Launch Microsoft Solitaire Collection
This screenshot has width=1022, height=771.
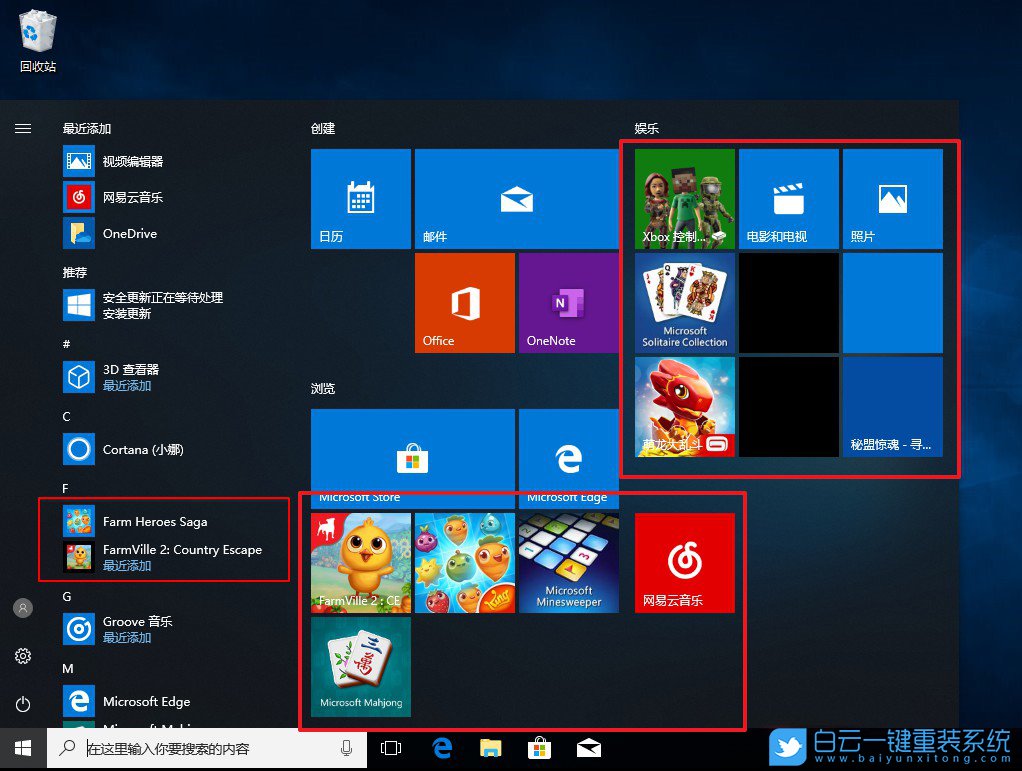tap(684, 303)
